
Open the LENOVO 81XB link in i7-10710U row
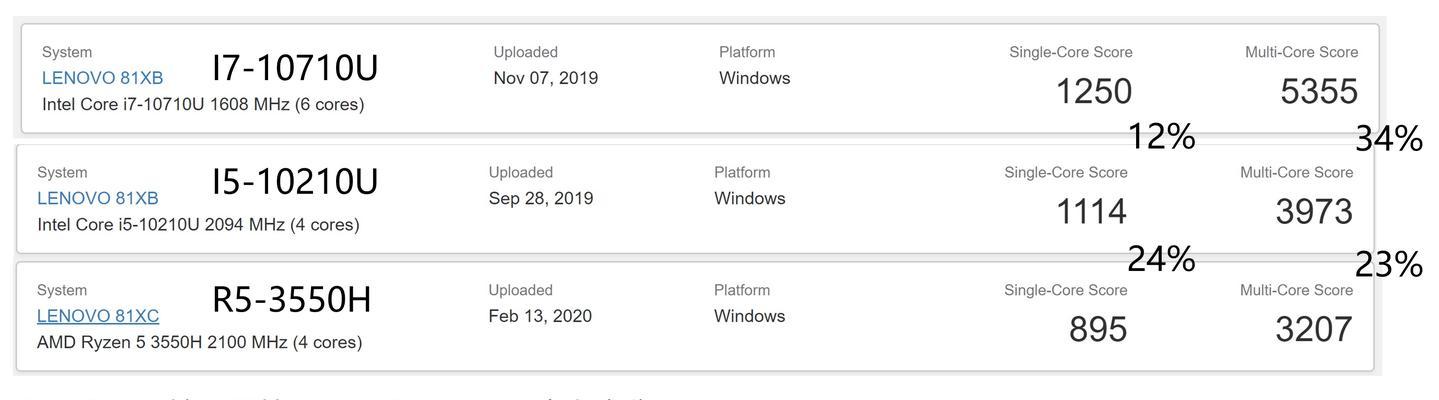102,78
